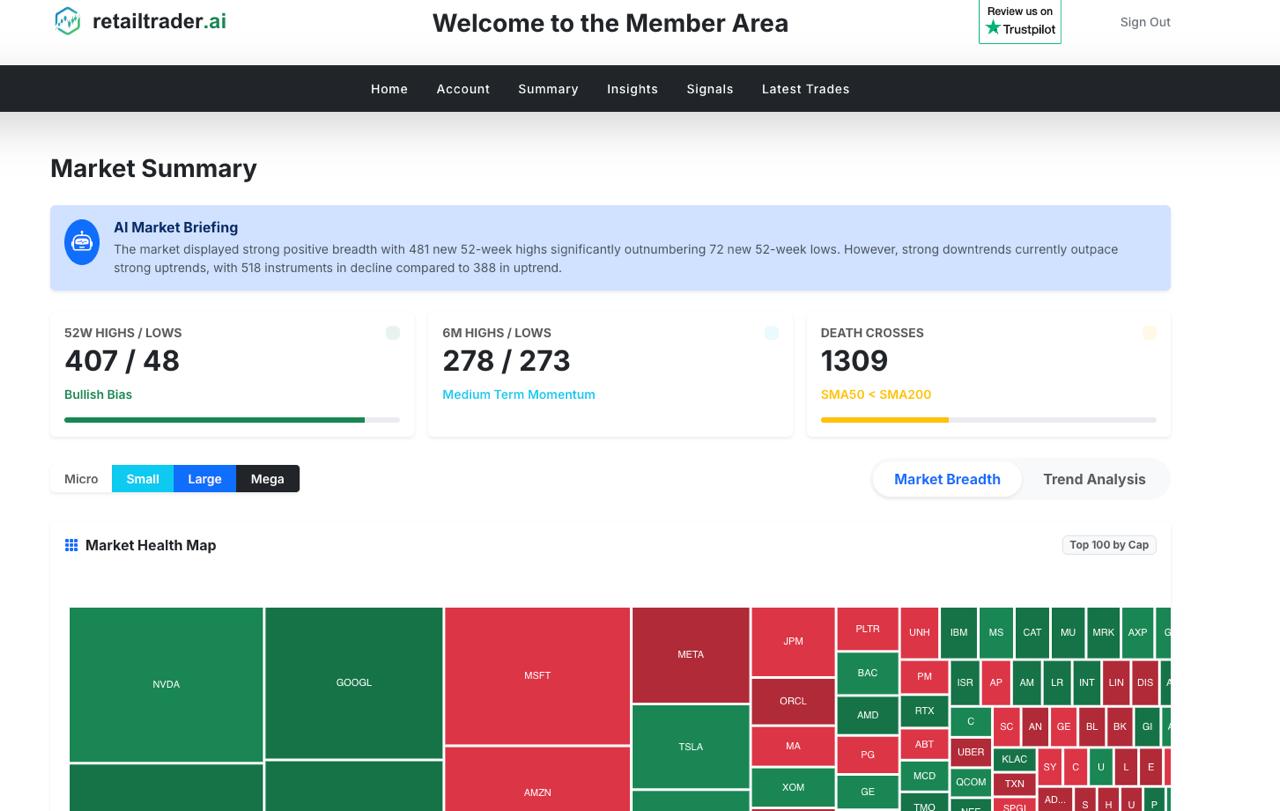This screenshot has height=811, width=1280.
Task: Open the Insights menu item
Action: (x=632, y=89)
